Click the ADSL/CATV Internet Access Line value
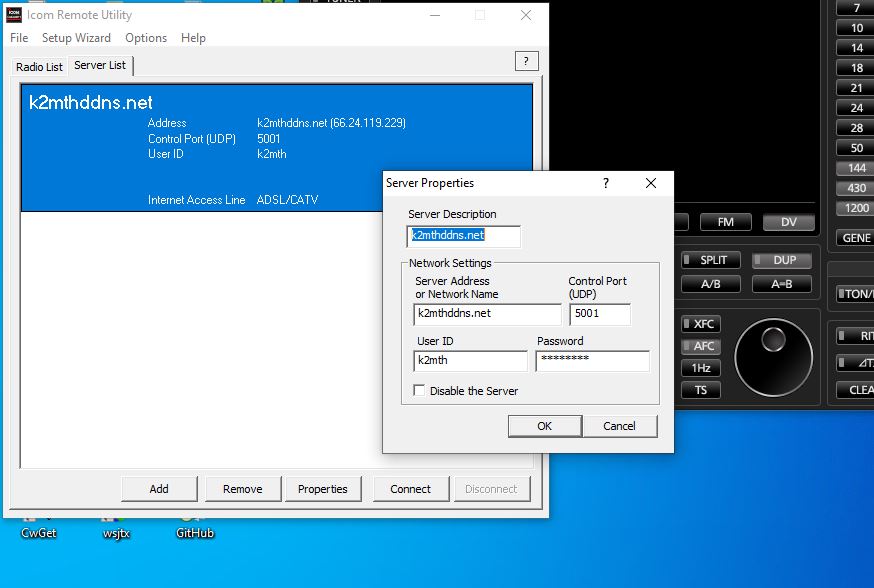The width and height of the screenshot is (874, 588). click(x=288, y=200)
